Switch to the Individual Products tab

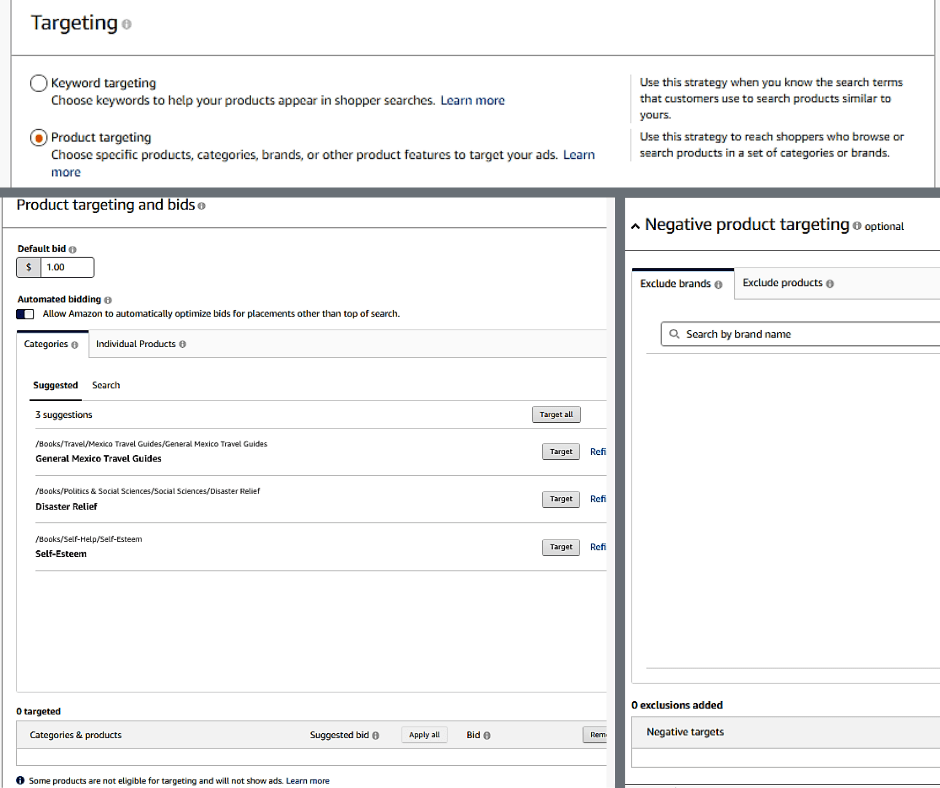[x=135, y=344]
